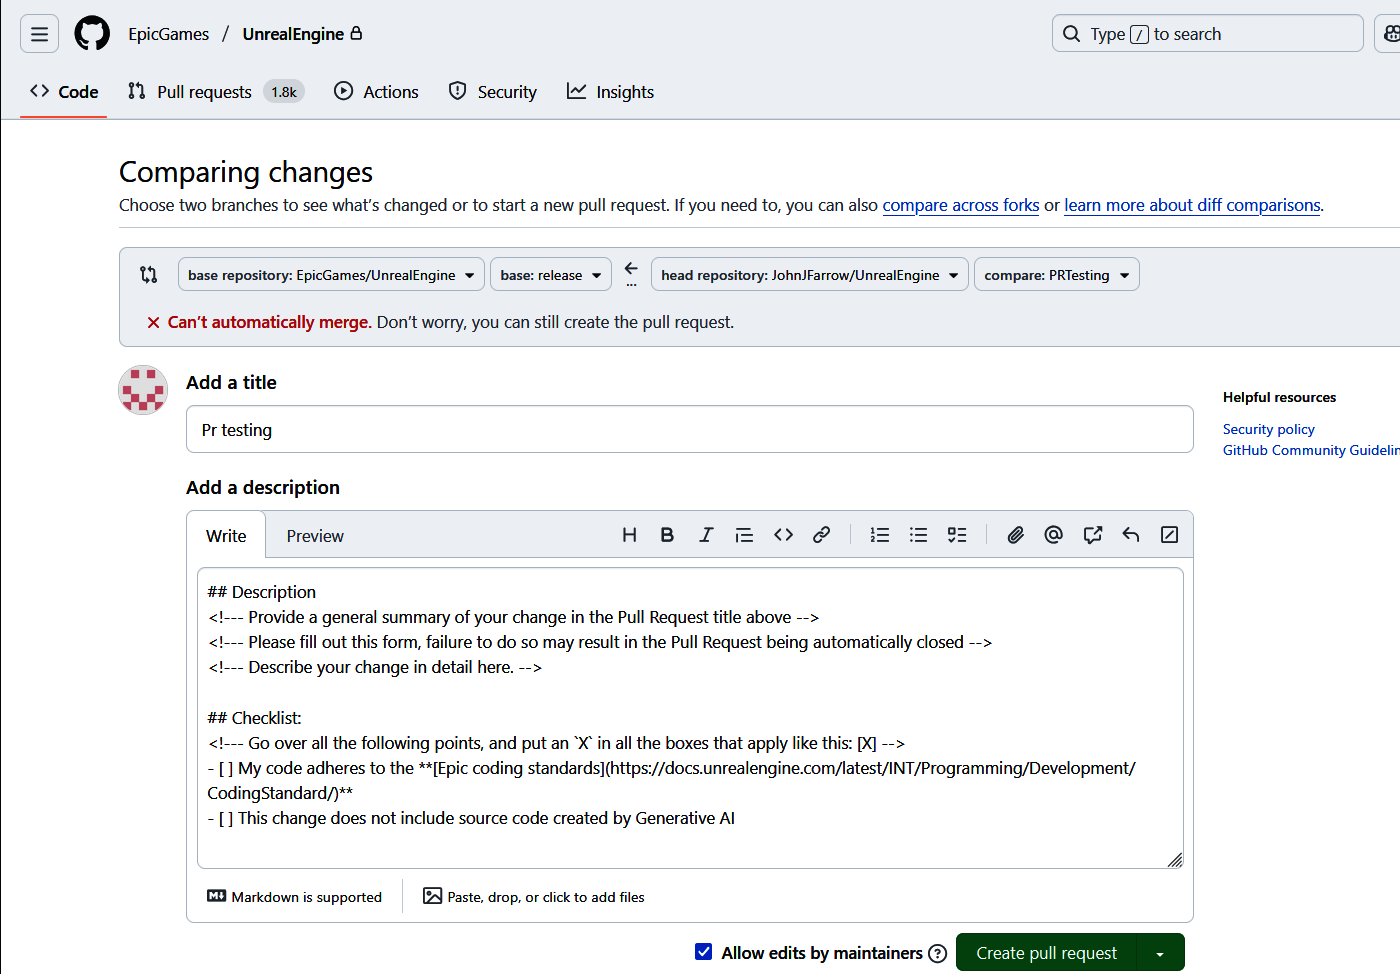The height and width of the screenshot is (974, 1400).
Task: Open the compare: PRTesting branch dropdown
Action: coord(1056,275)
